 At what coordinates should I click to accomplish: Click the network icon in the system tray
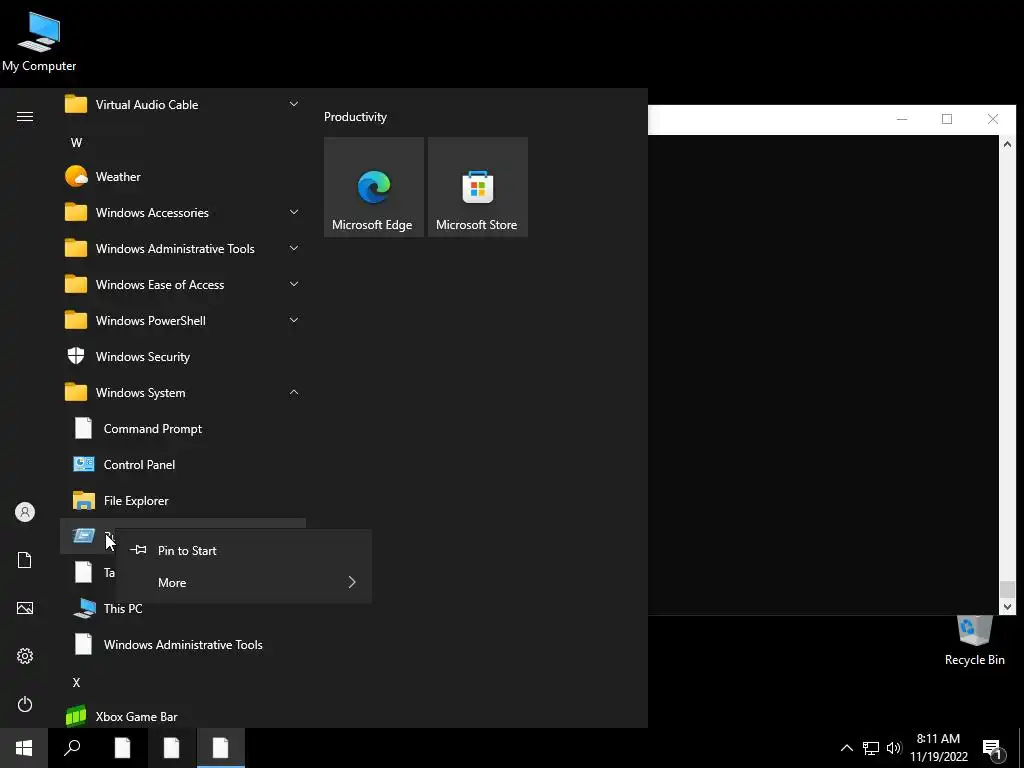tap(871, 748)
